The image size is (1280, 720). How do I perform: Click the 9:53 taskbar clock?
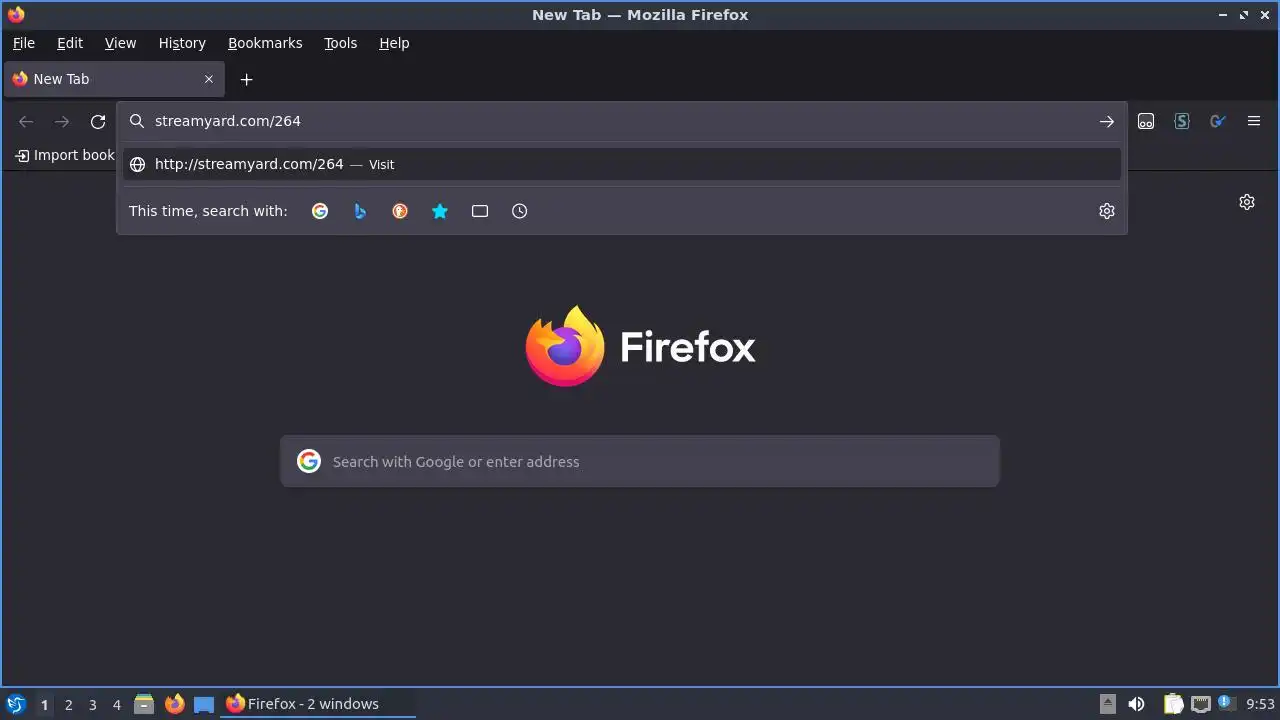point(1261,704)
